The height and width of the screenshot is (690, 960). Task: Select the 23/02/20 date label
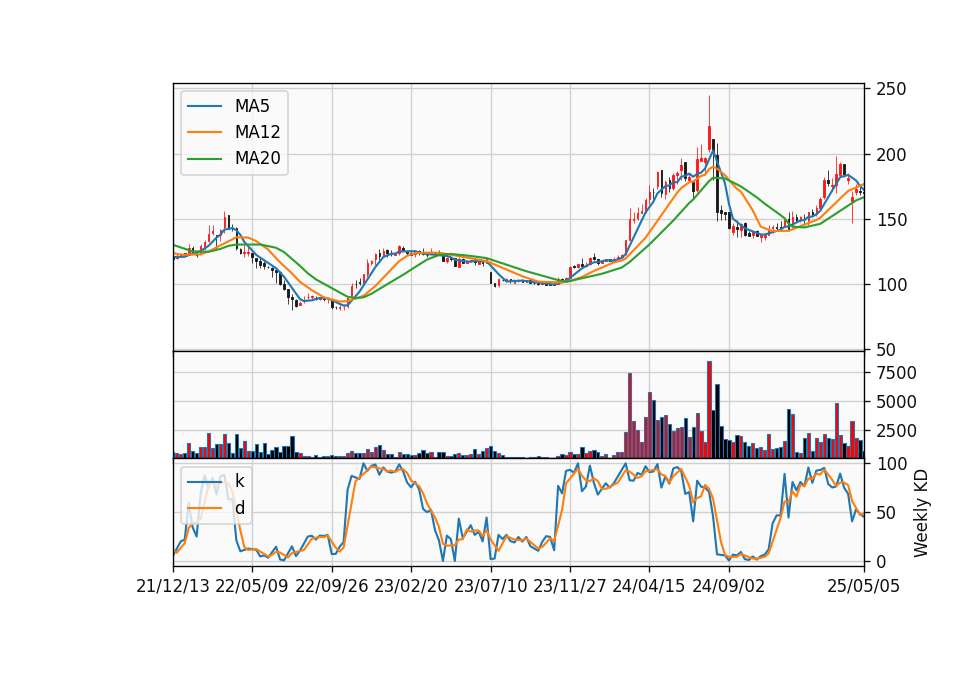click(x=411, y=587)
